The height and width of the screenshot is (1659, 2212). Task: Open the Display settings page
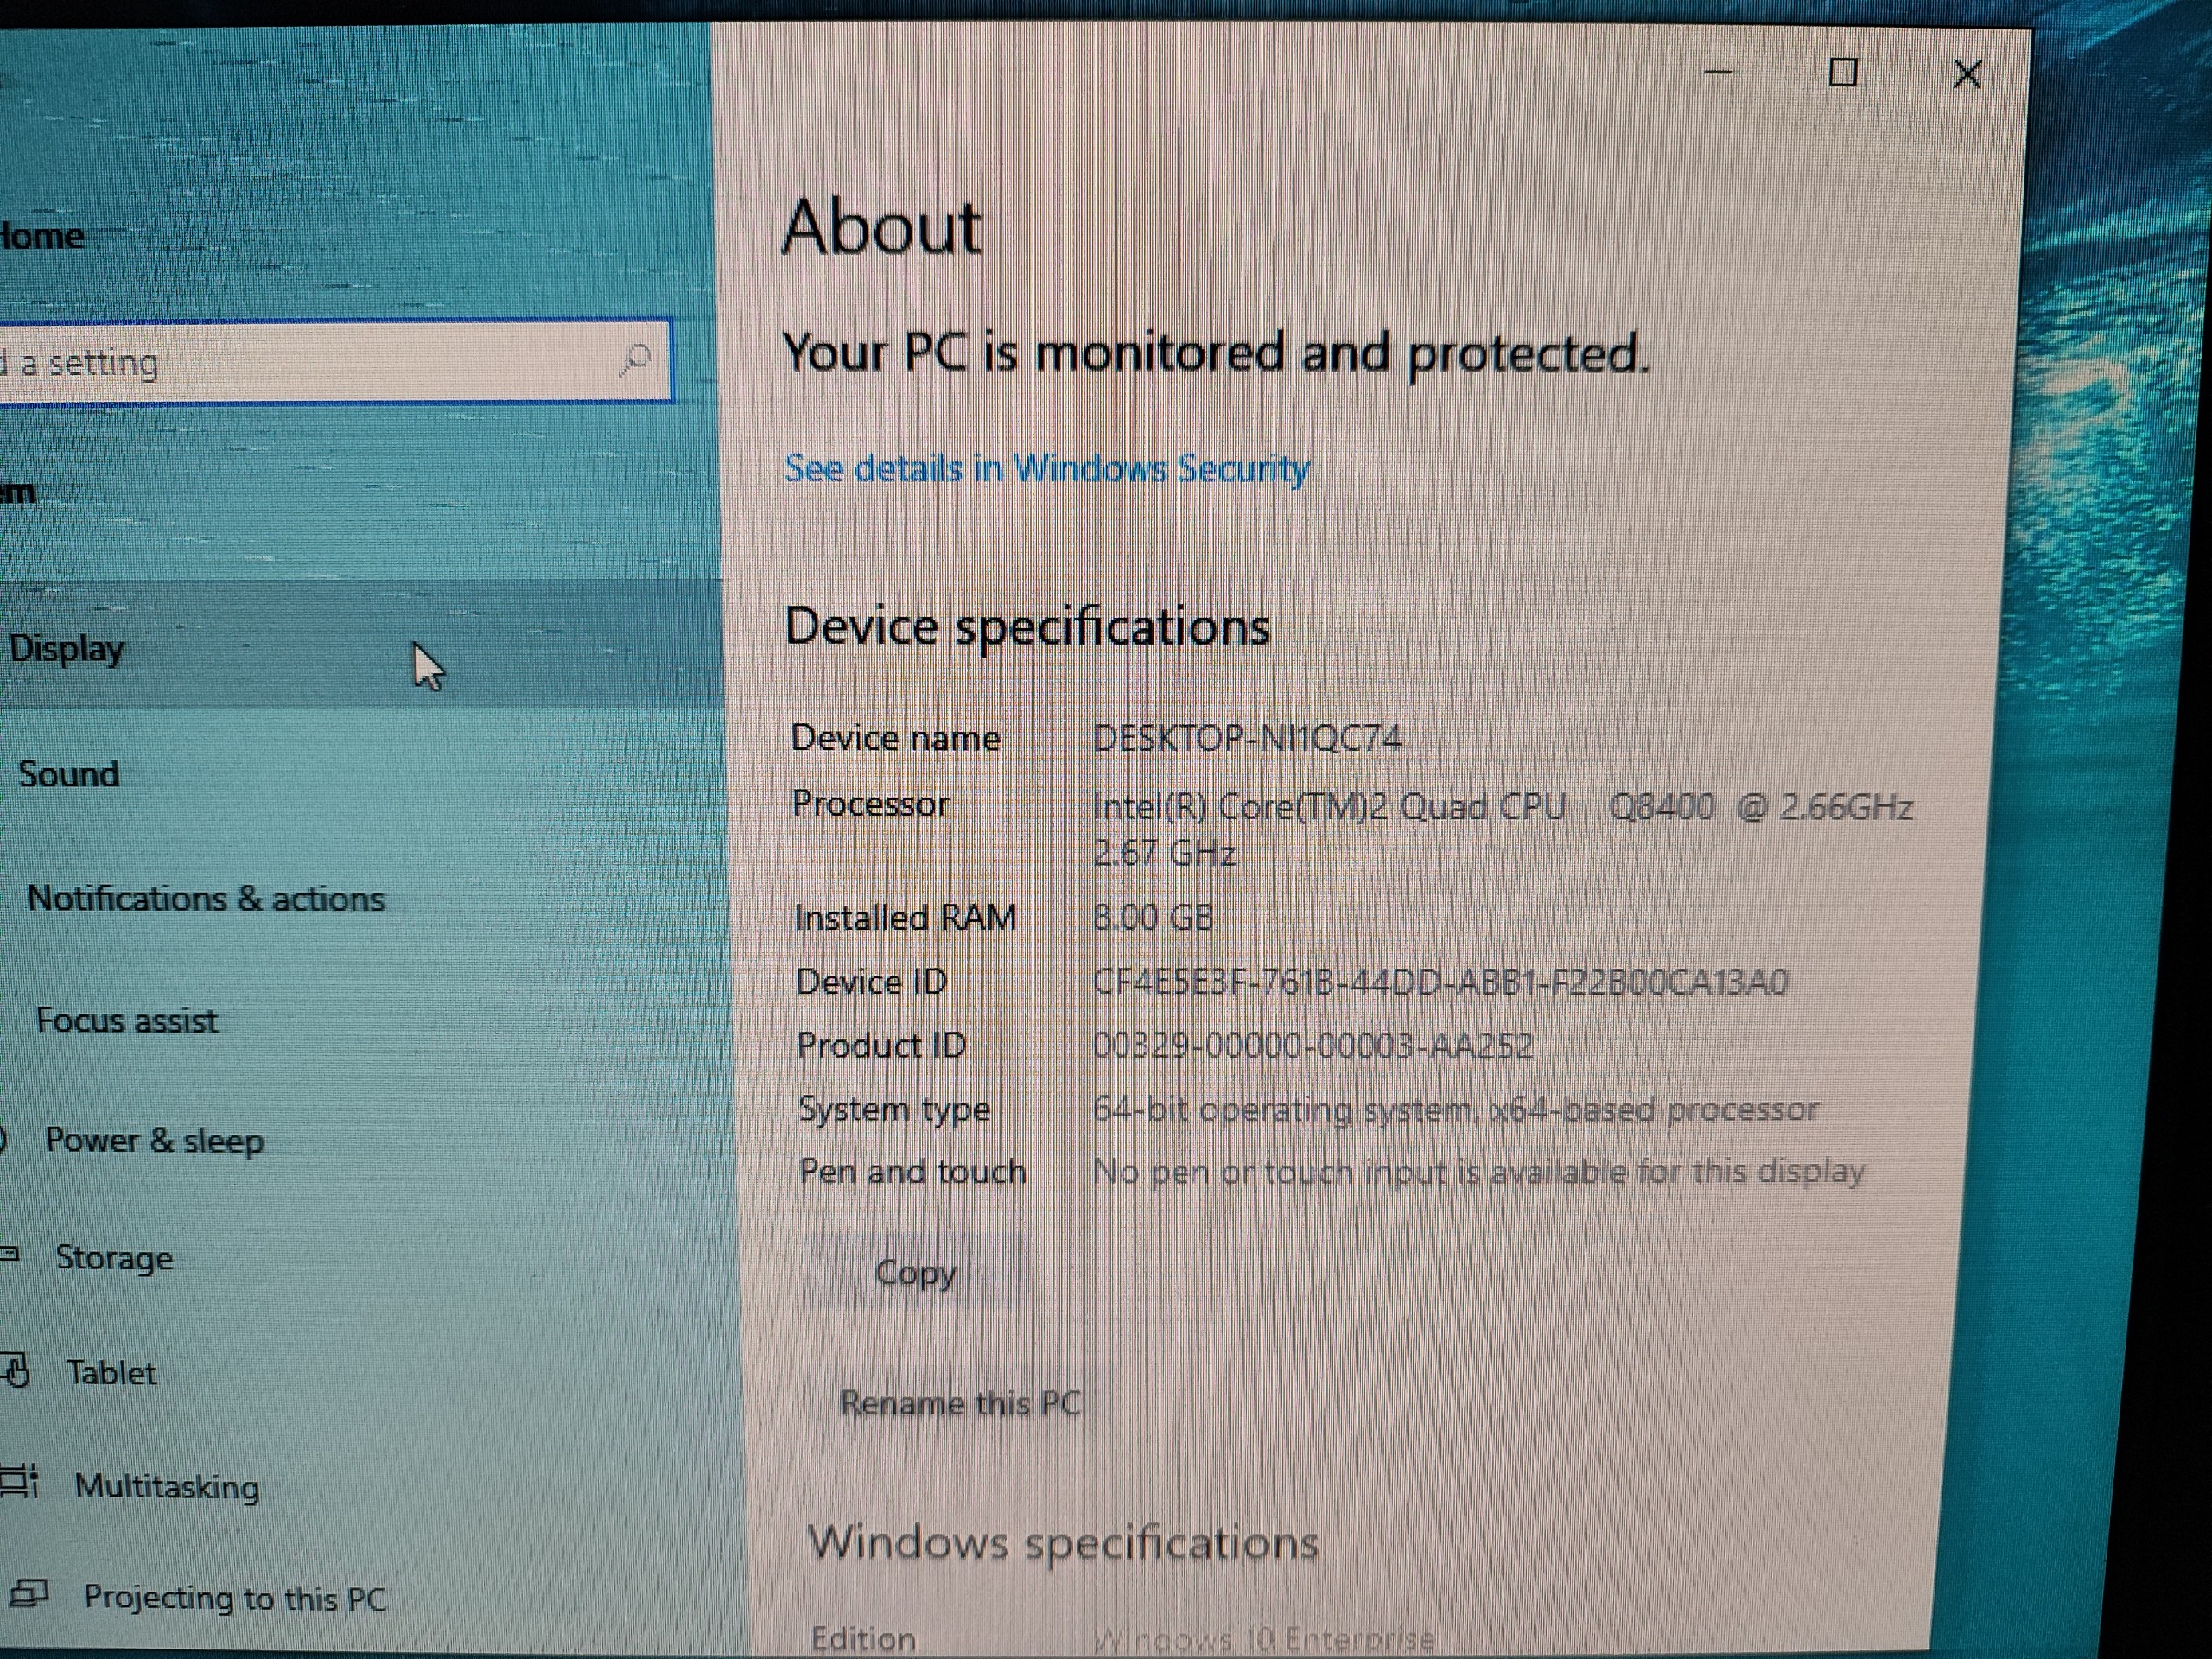click(x=67, y=648)
